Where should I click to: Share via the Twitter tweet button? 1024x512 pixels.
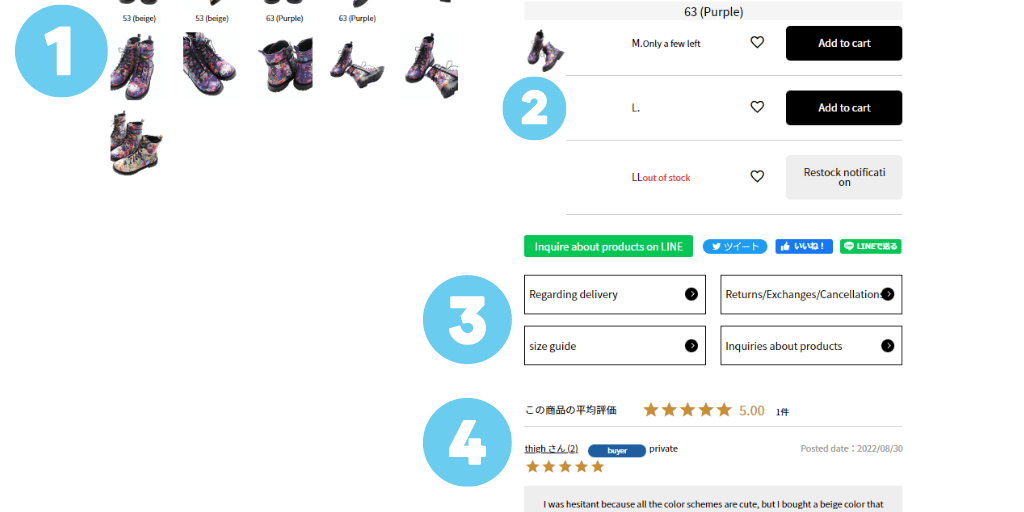pyautogui.click(x=735, y=246)
